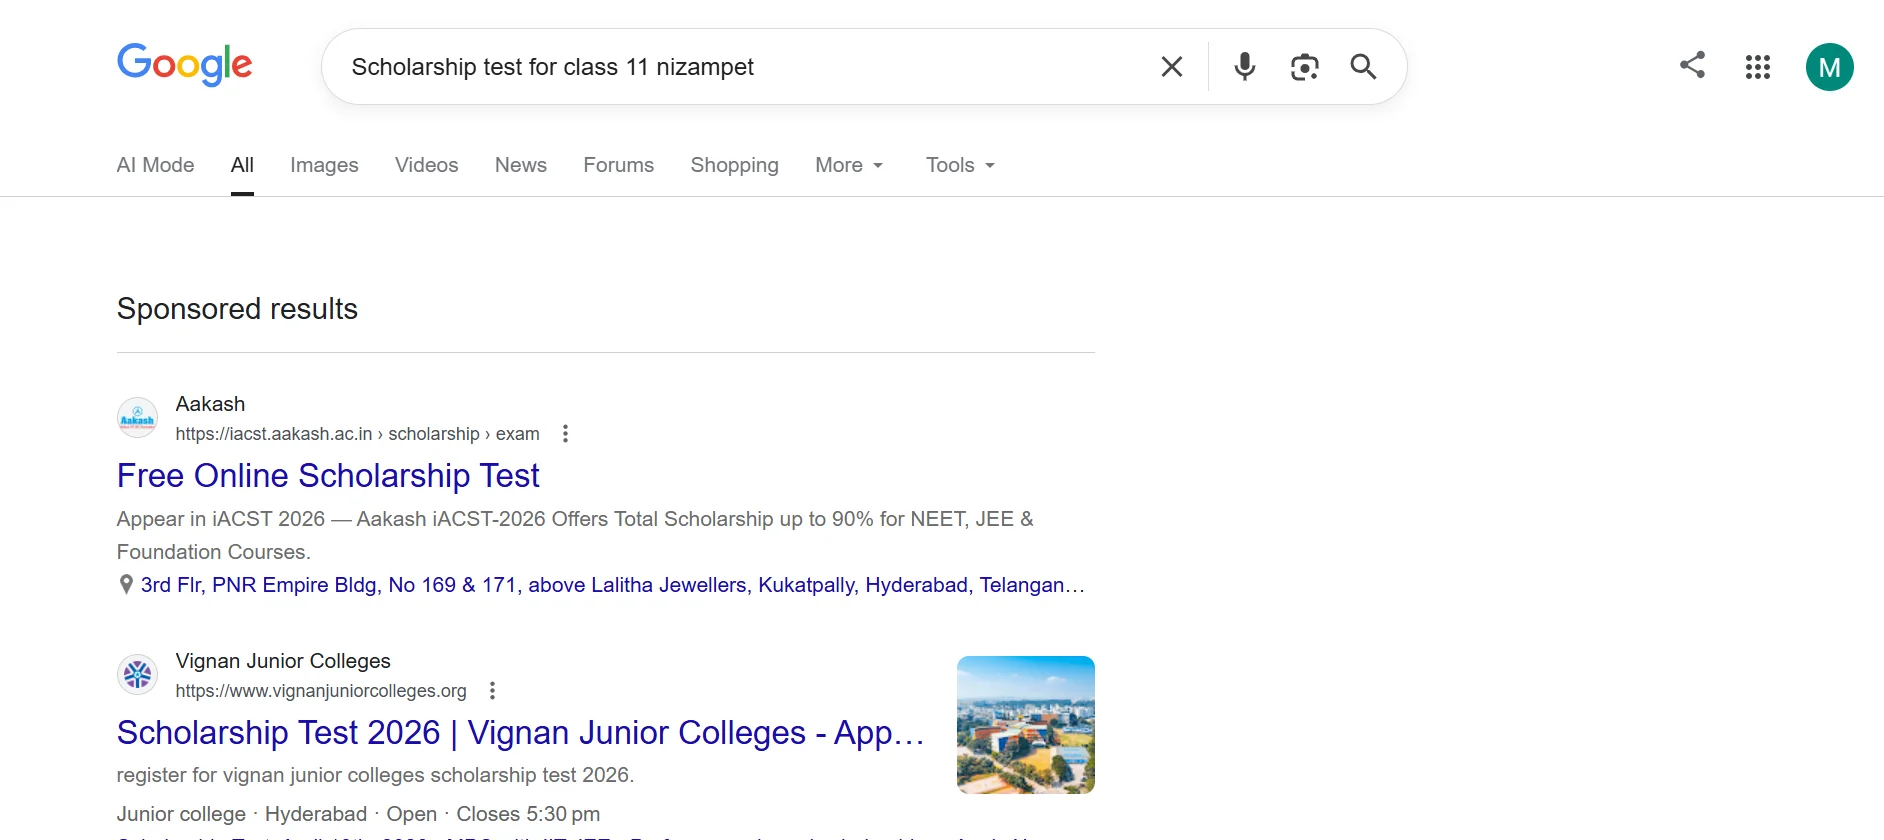Open the Aakash Kukatpally address link
This screenshot has width=1884, height=840.
(612, 585)
